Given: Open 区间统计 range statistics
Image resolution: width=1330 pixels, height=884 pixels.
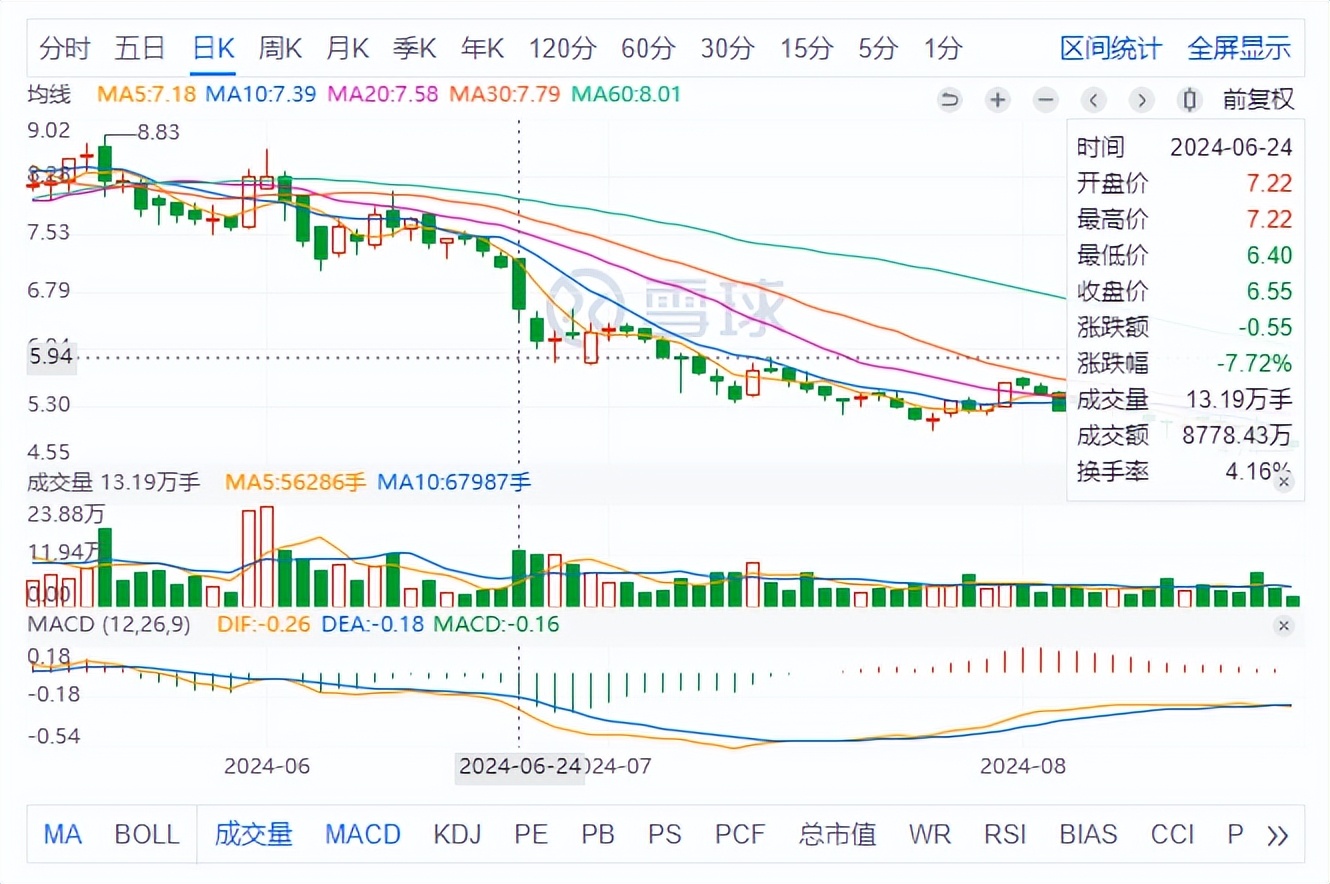Looking at the screenshot, I should coord(1111,48).
